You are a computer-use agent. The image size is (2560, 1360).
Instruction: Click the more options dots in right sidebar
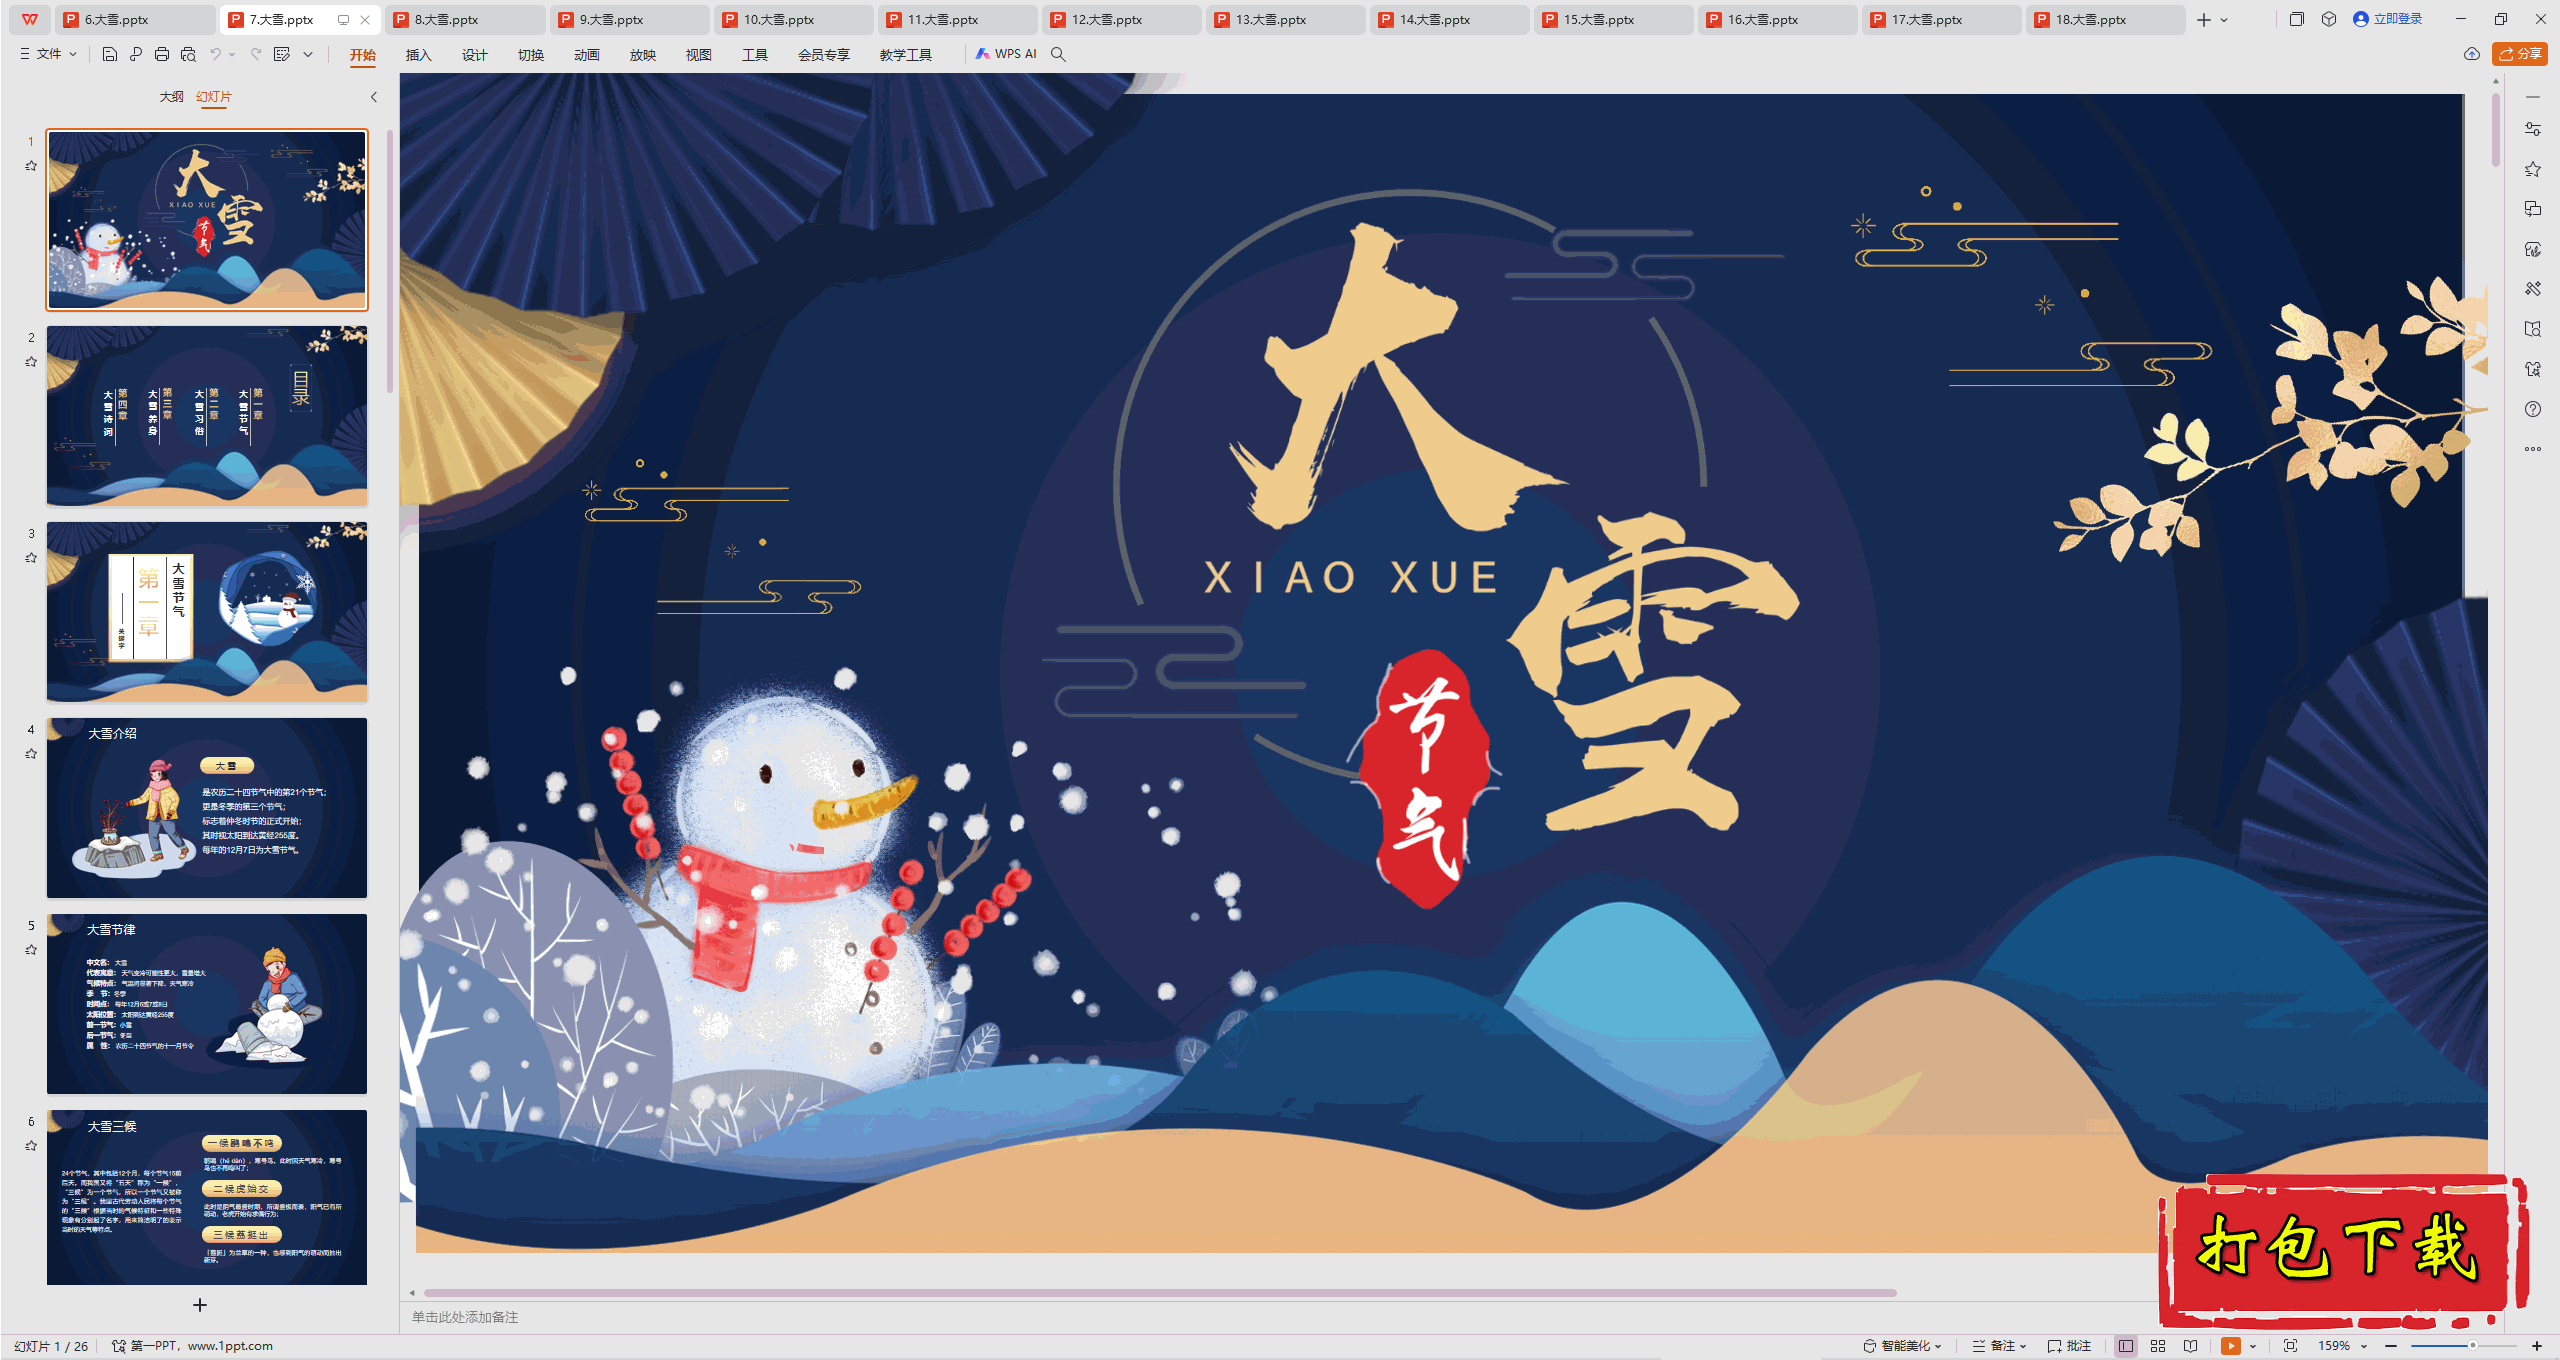point(2533,449)
